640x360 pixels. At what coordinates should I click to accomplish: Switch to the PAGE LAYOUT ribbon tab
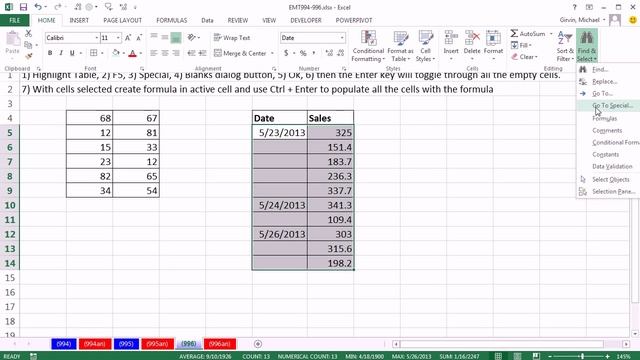[122, 20]
